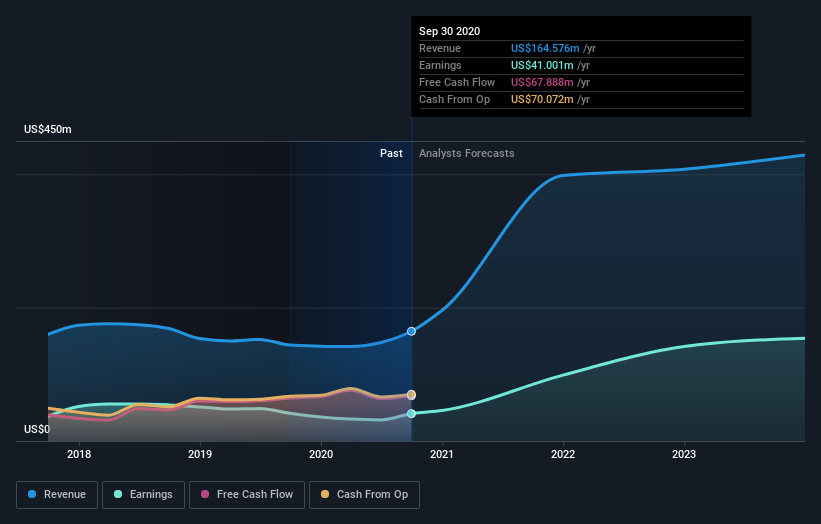This screenshot has height=524, width=821.
Task: Click the US$41.001m earnings value
Action: pos(542,65)
